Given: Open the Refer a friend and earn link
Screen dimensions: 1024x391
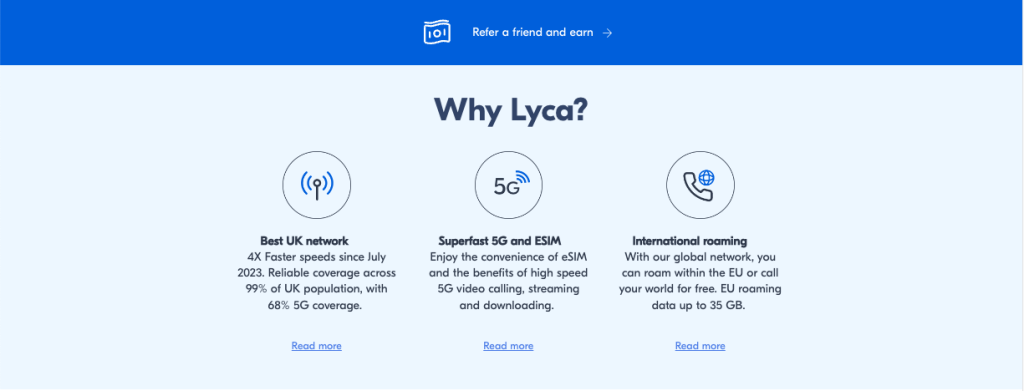Looking at the screenshot, I should pyautogui.click(x=533, y=32).
